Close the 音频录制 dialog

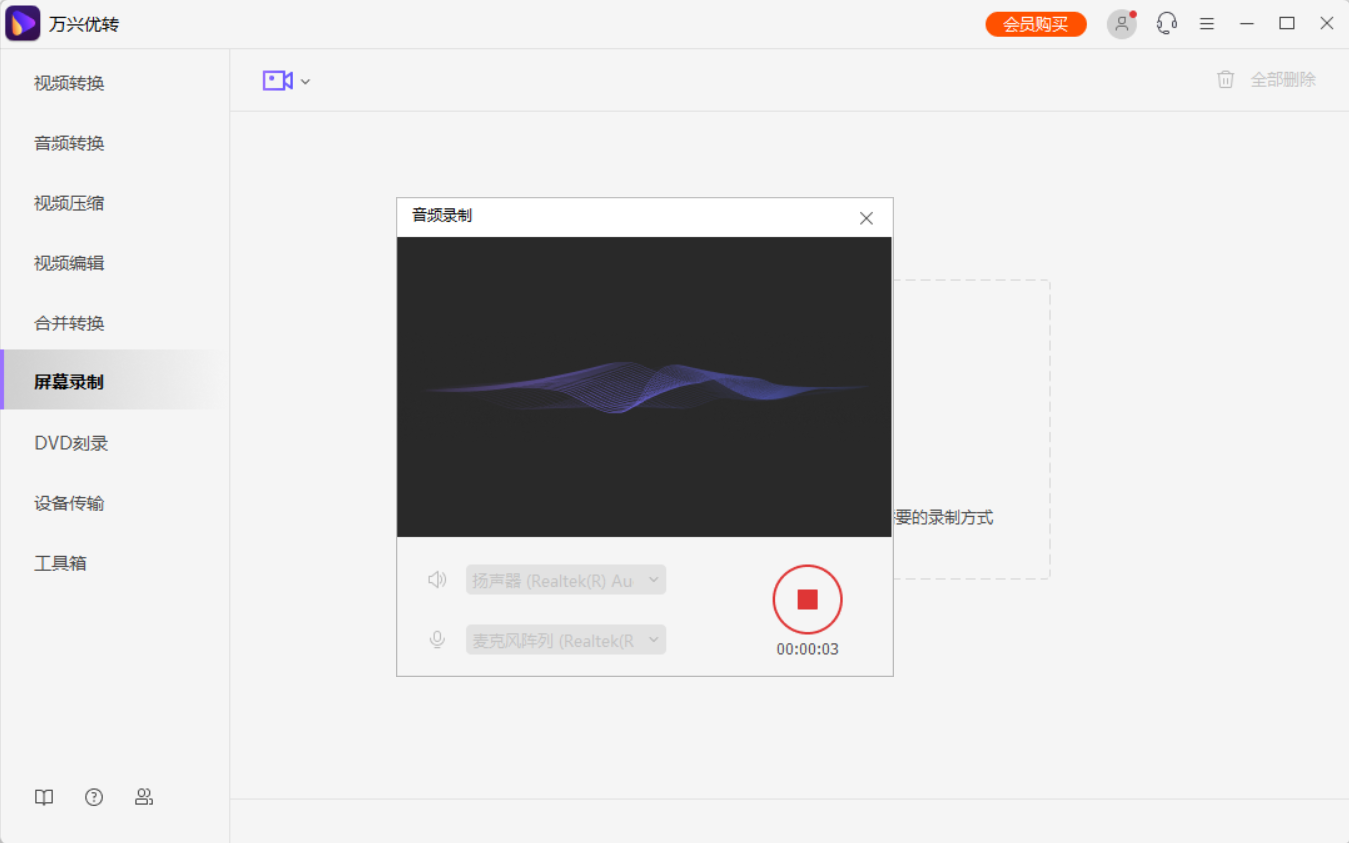tap(866, 217)
